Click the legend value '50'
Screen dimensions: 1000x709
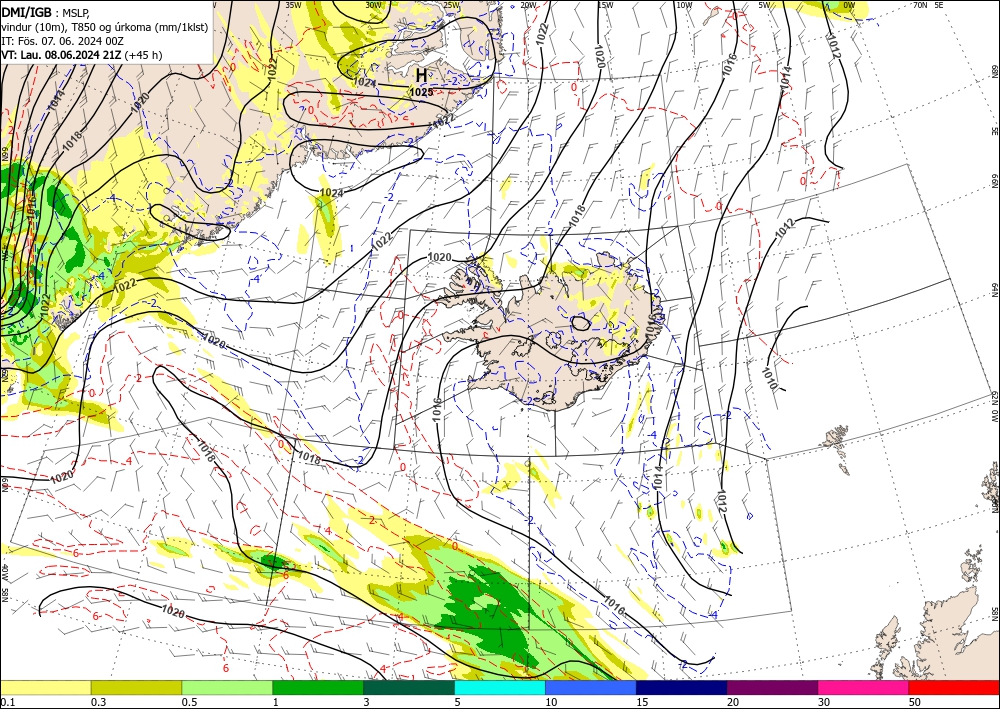tap(915, 702)
